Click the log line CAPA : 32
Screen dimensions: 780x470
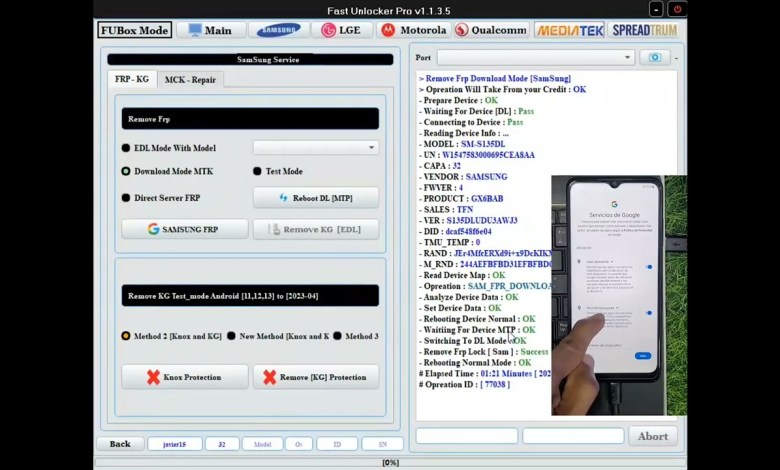pos(440,166)
